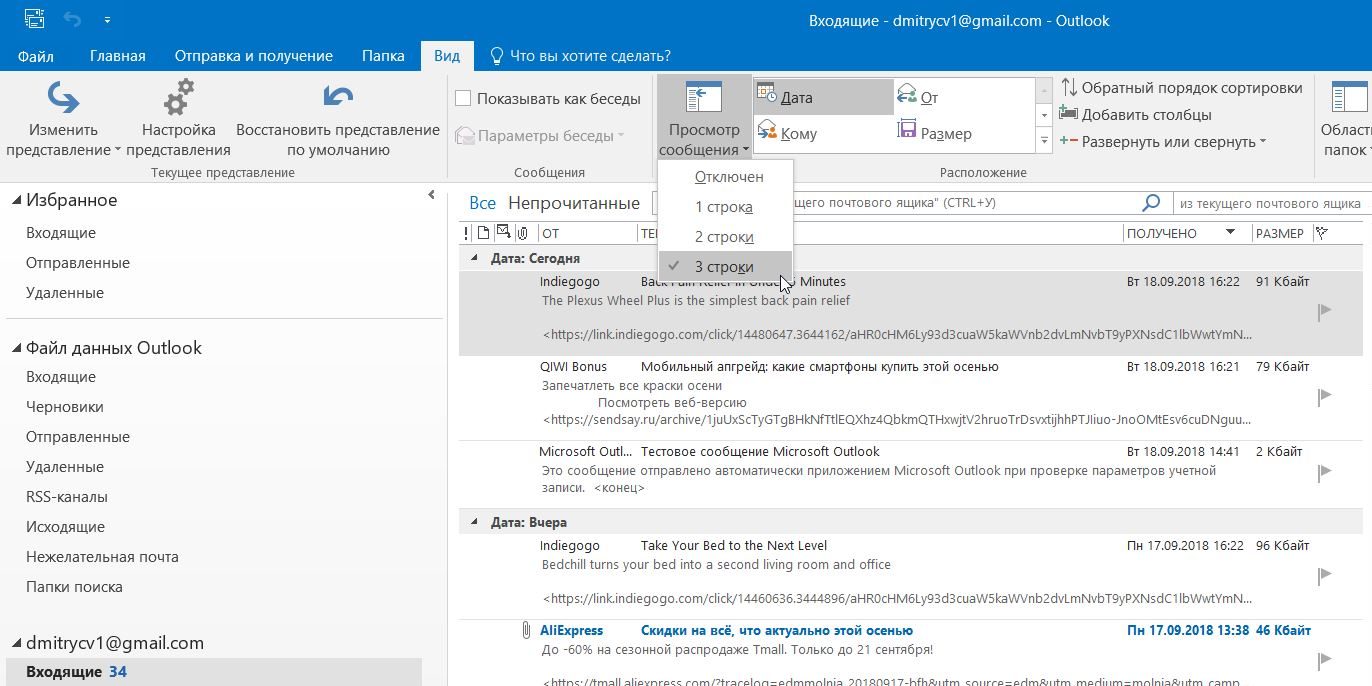The image size is (1372, 686).
Task: Click the Message Preview icon
Action: (704, 98)
